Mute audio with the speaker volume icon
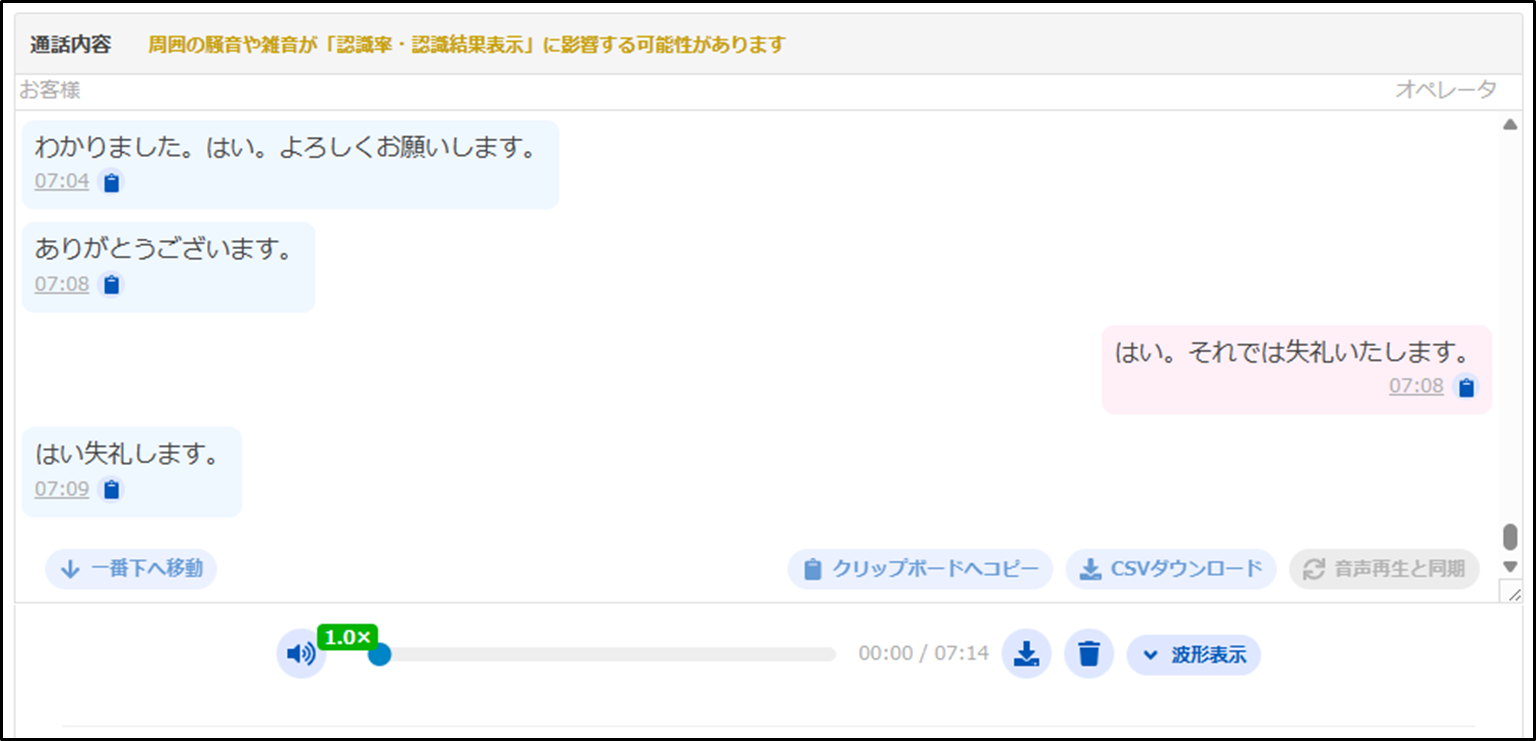Viewport: 1536px width, 741px height. [x=300, y=655]
